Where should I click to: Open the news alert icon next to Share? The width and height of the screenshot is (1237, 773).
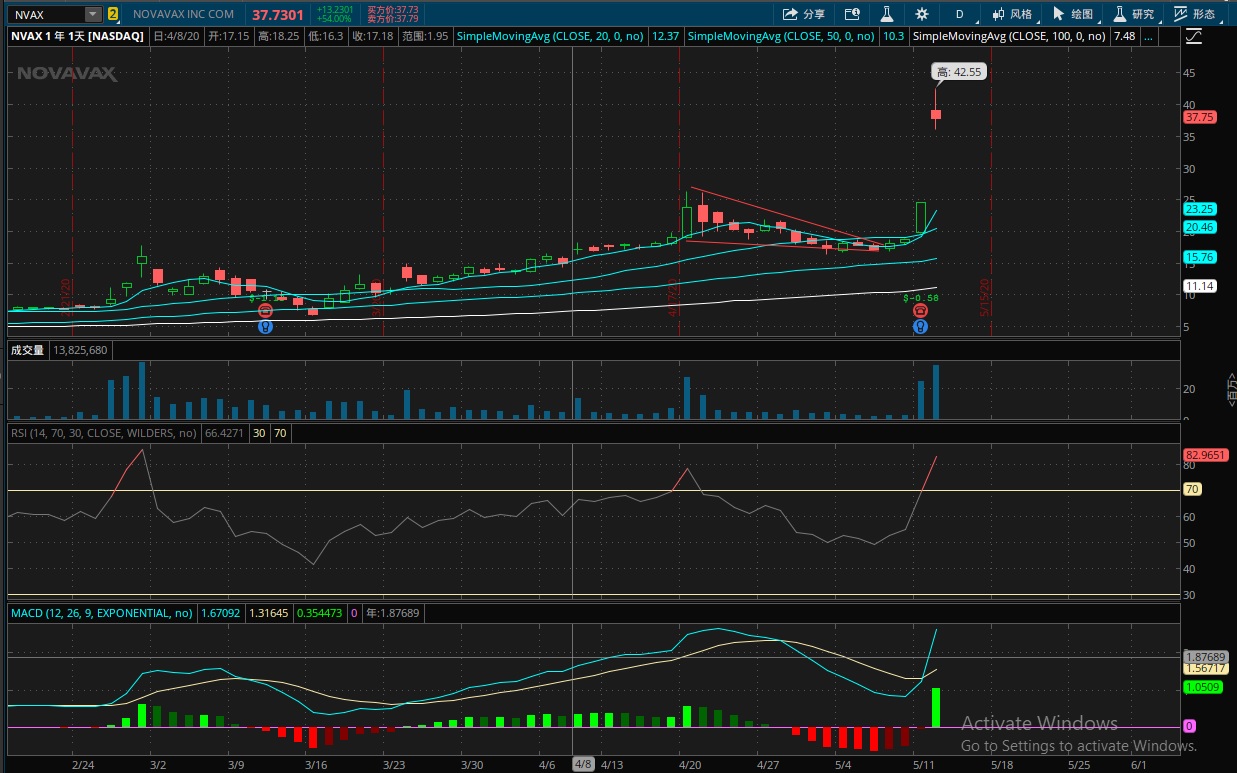click(852, 14)
